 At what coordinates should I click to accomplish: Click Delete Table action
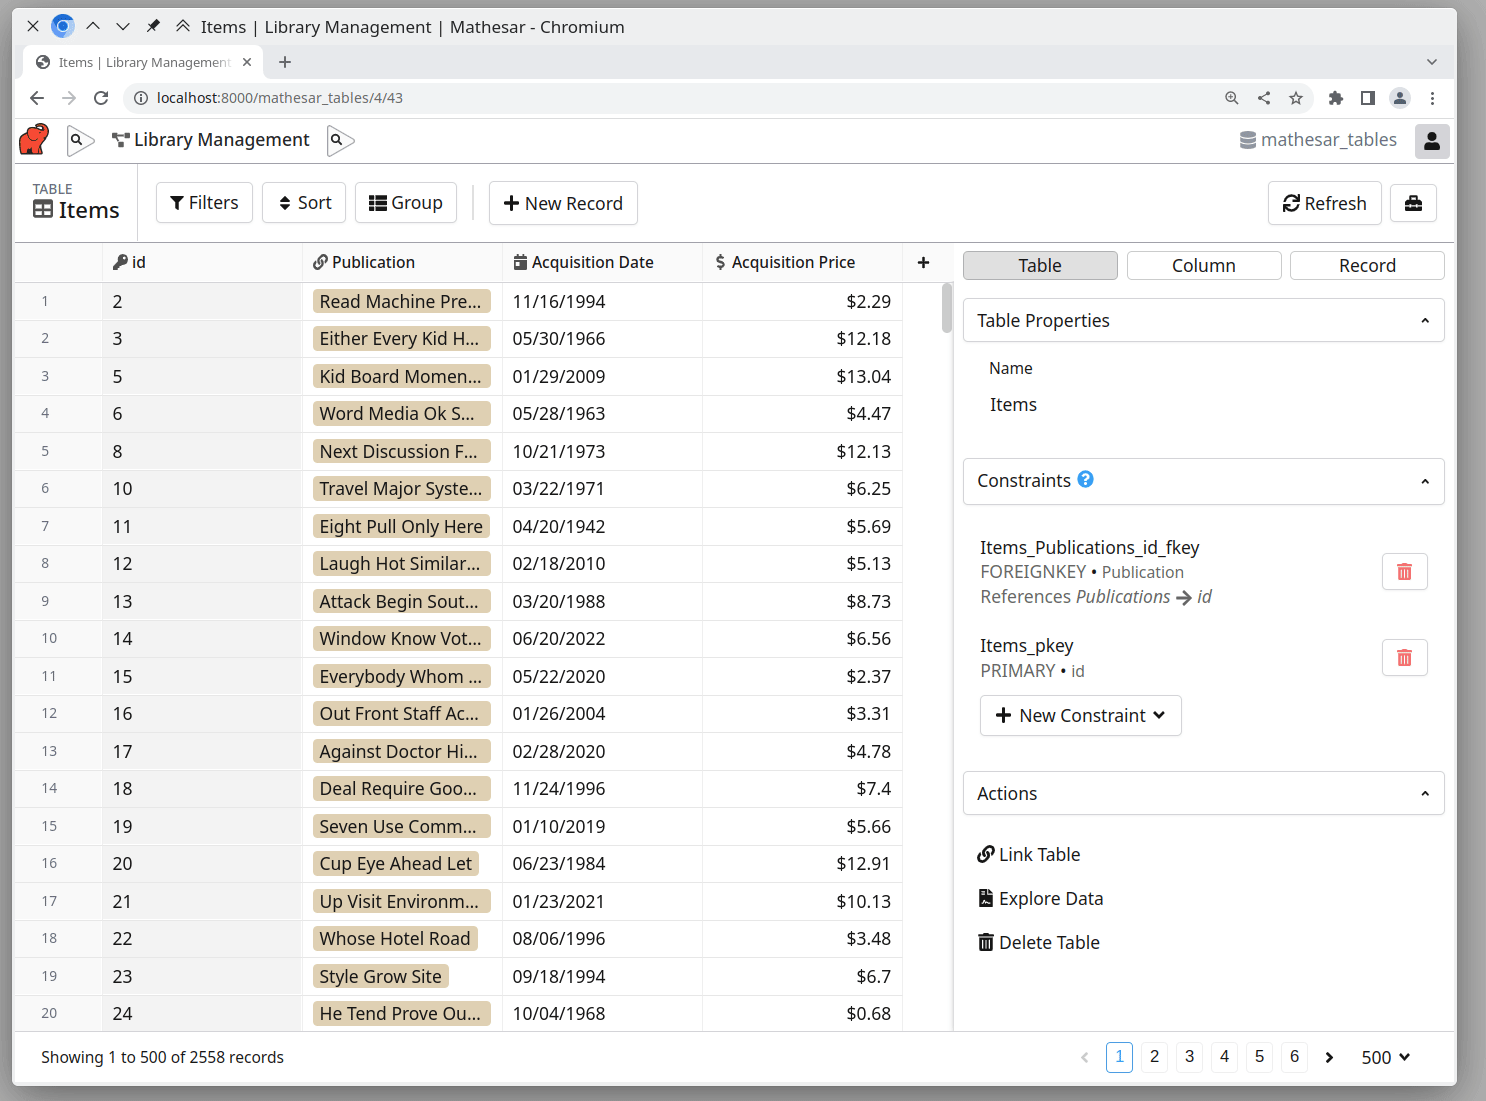tap(1038, 943)
